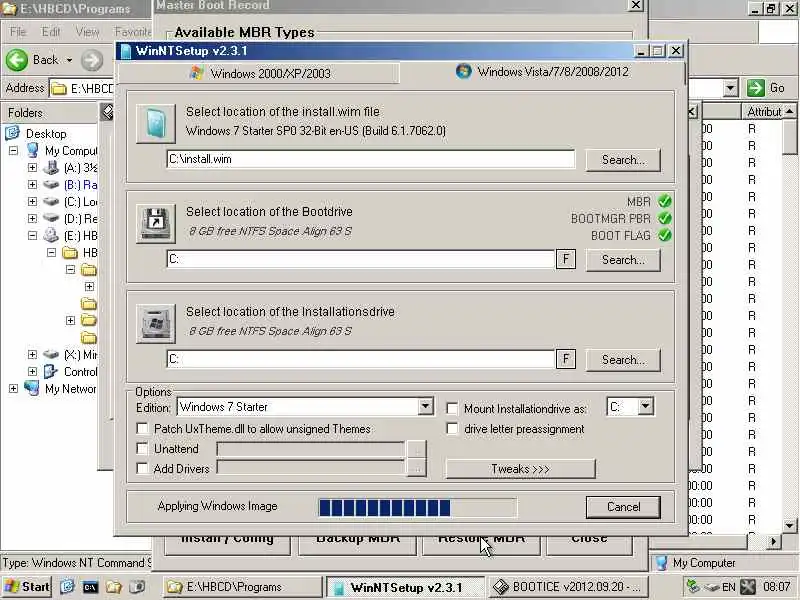
Task: Click the MBR green check status icon
Action: pyautogui.click(x=664, y=201)
